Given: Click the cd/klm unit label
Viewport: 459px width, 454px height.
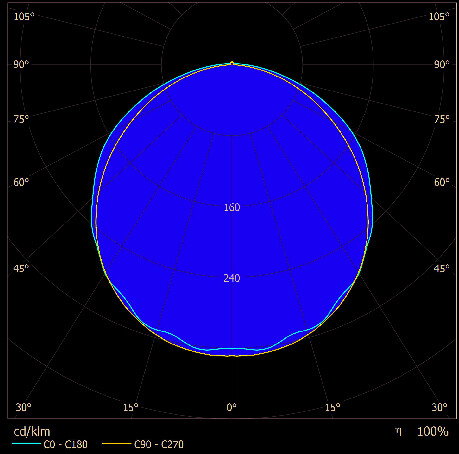Looking at the screenshot, I should 32,432.
